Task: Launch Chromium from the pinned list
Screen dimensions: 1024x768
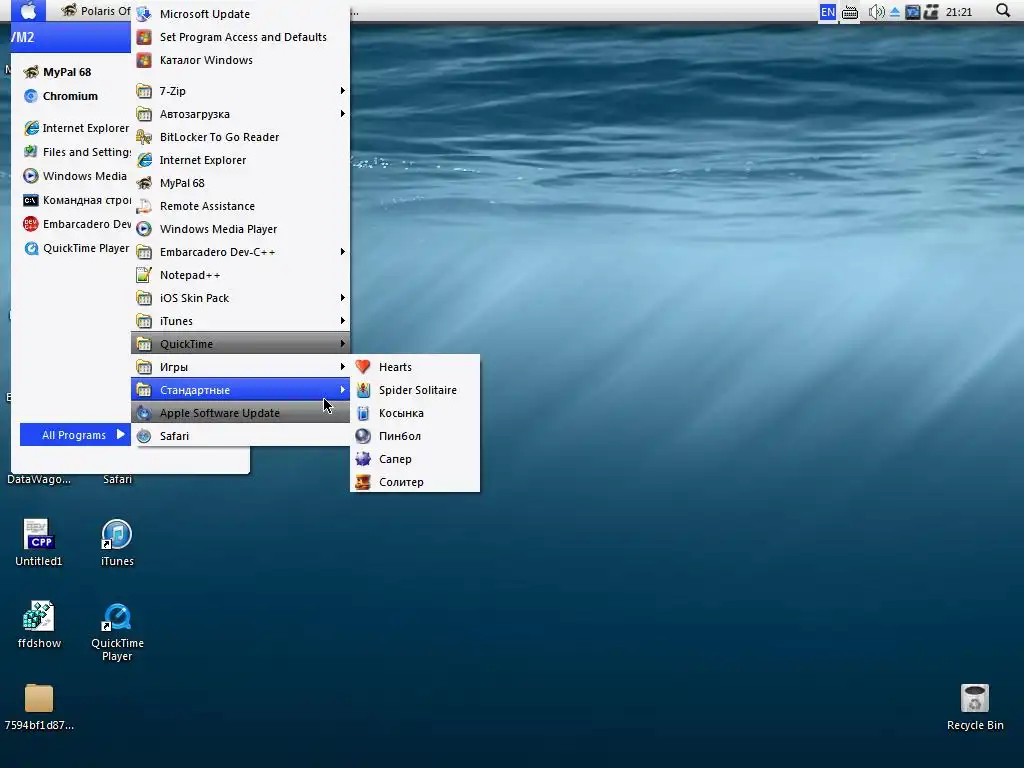Action: (x=71, y=96)
